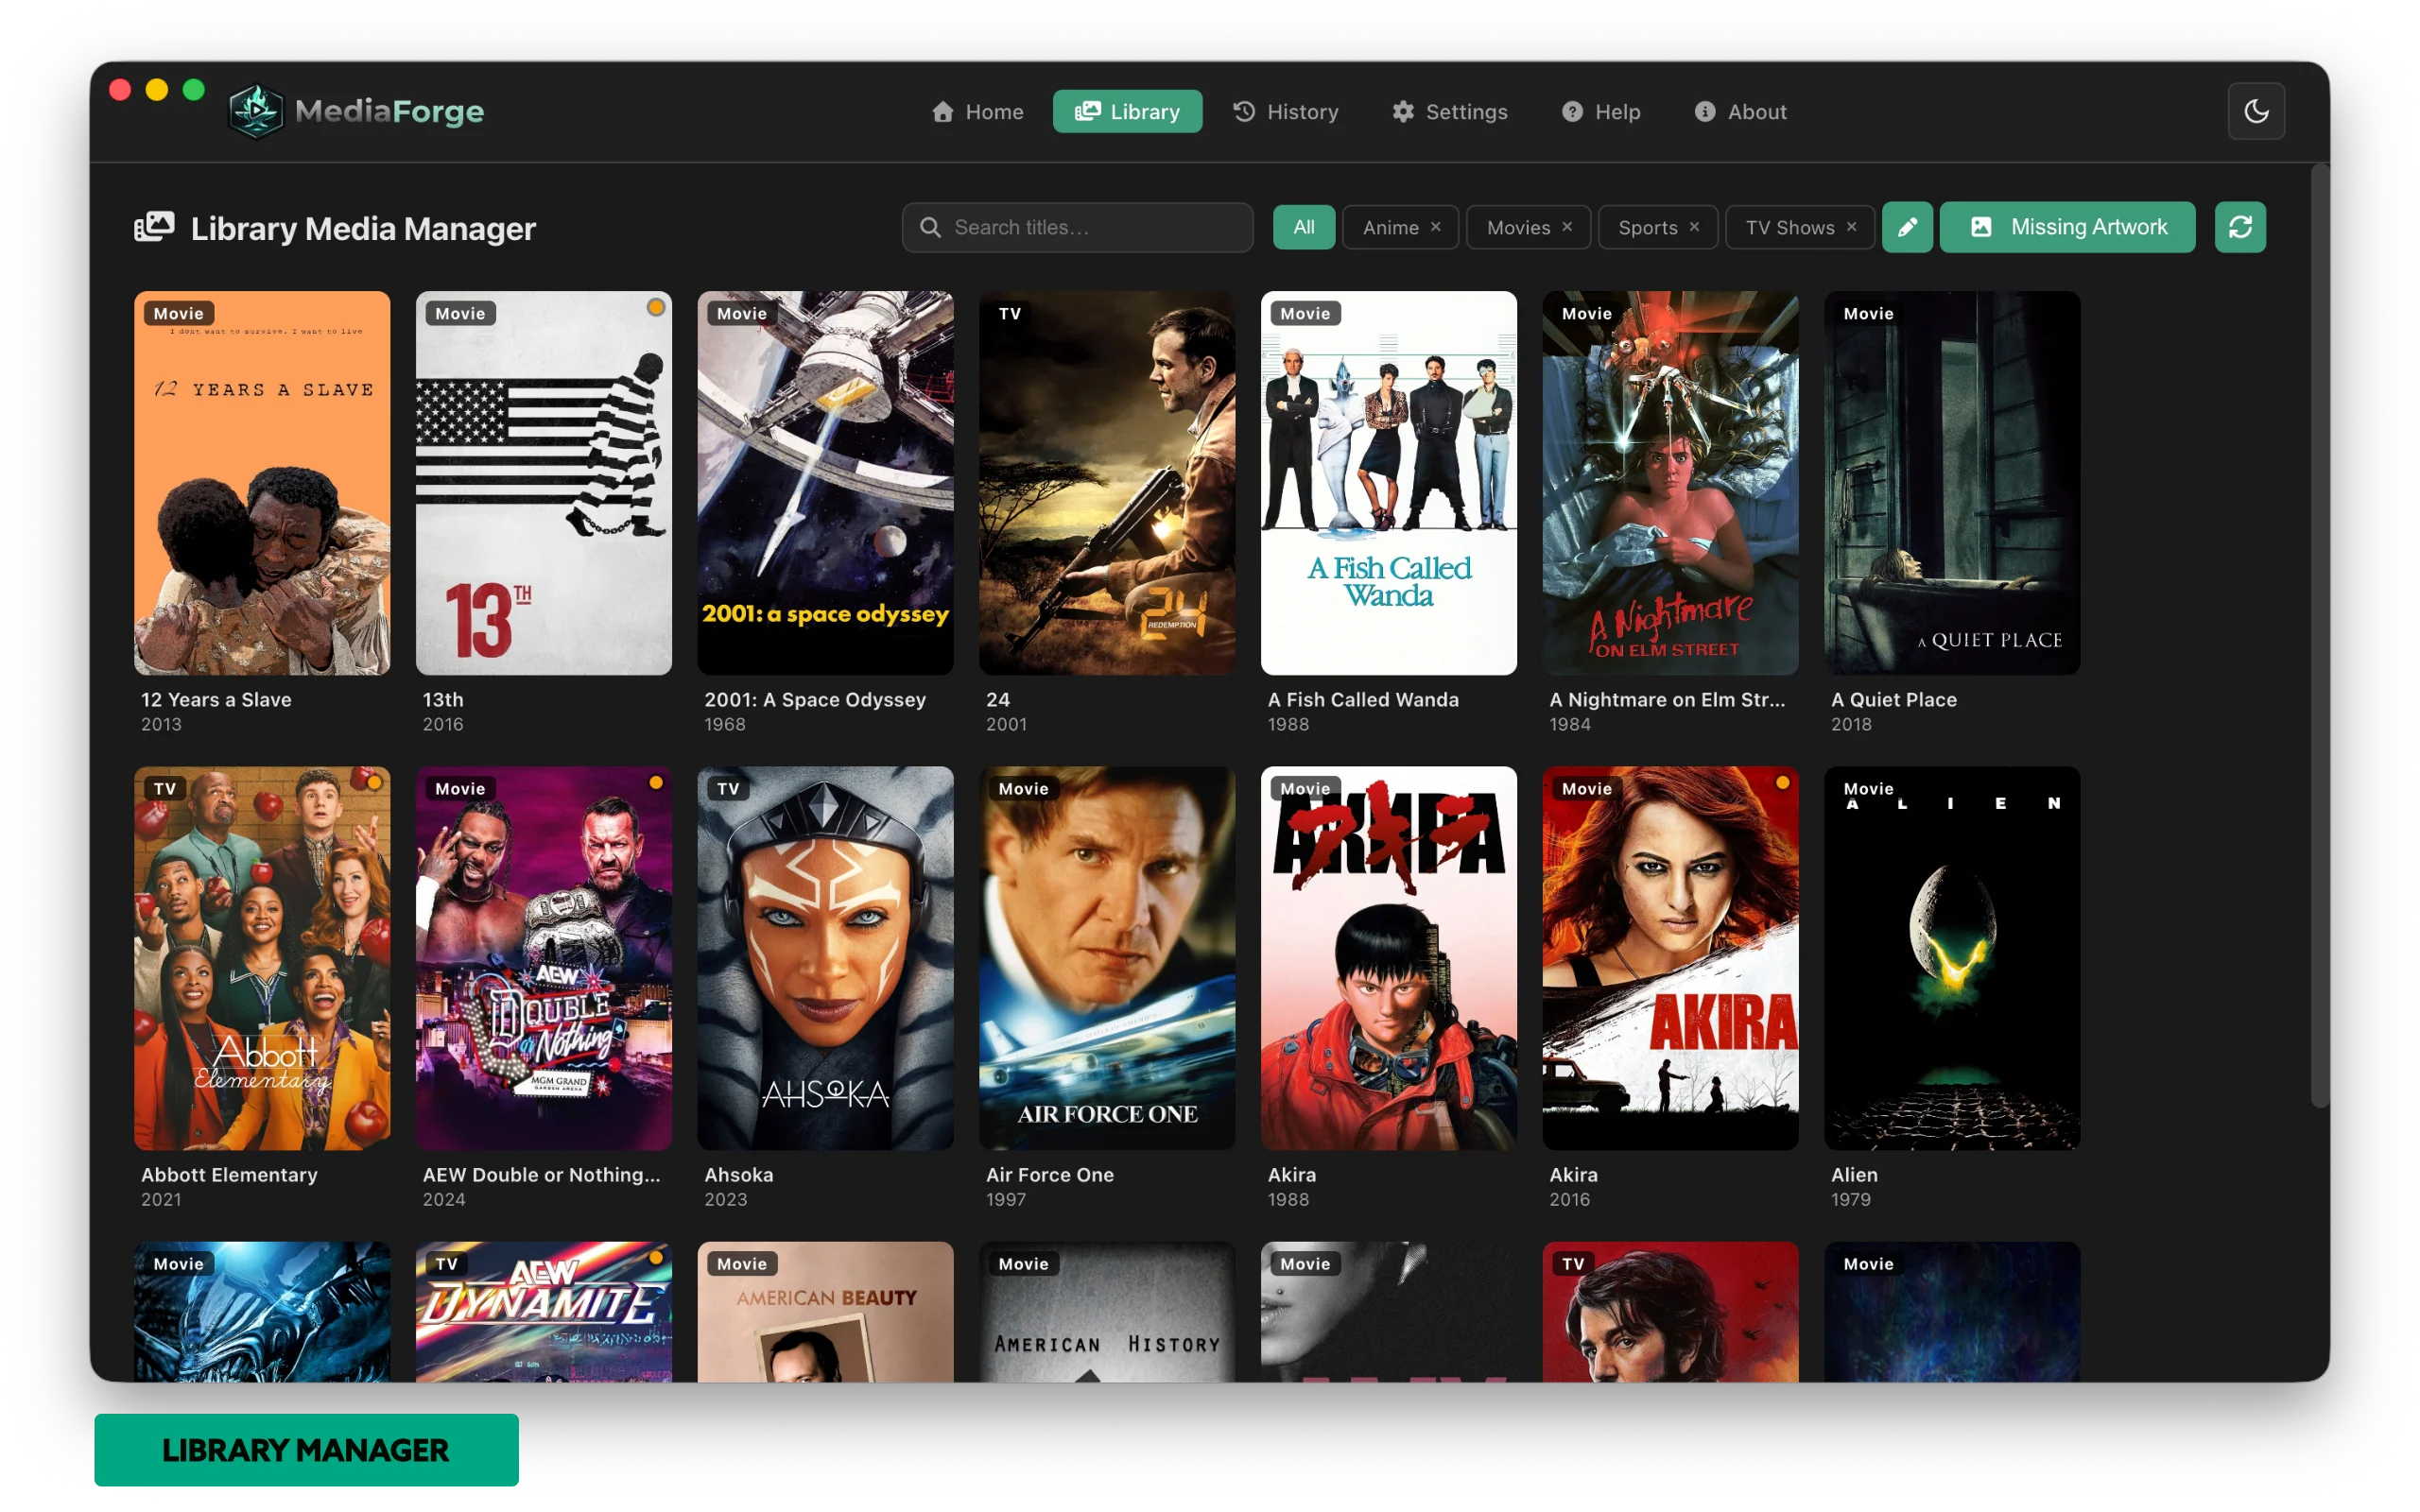Click the MediaForge logo icon
Image resolution: width=2420 pixels, height=1512 pixels.
coord(256,111)
